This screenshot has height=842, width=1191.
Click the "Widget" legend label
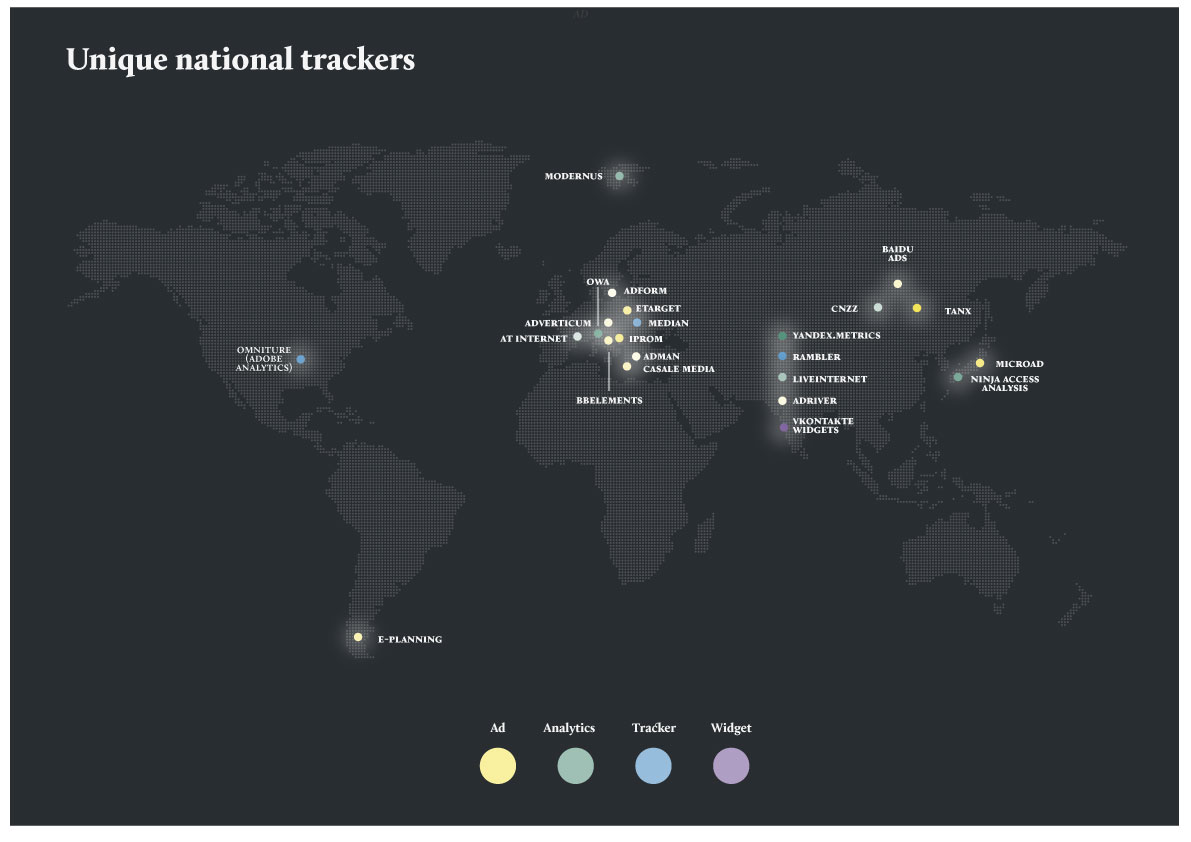click(x=731, y=728)
